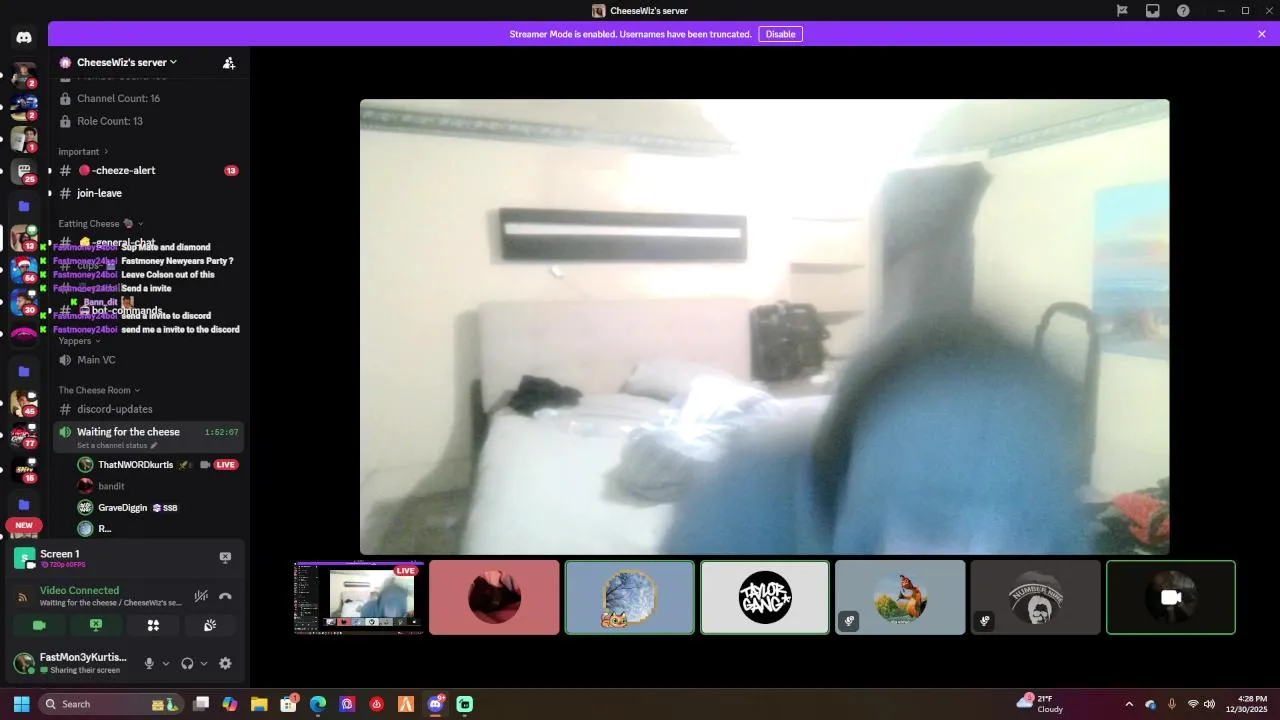
Task: Click Set a channel status
Action: pyautogui.click(x=117, y=445)
